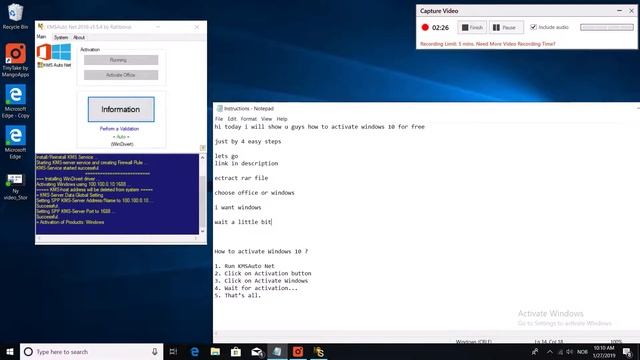Click 'Activation of Products: Windows' log line

point(70,222)
